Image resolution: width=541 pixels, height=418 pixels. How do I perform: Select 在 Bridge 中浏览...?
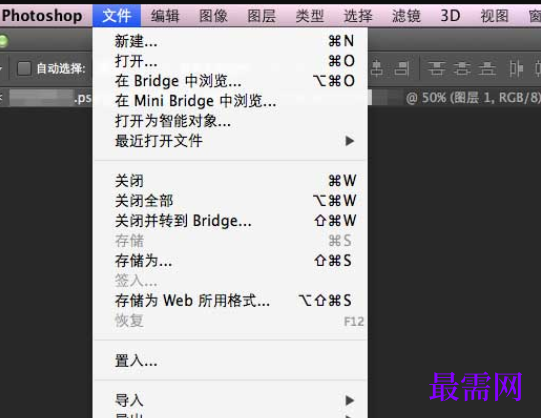(x=230, y=81)
